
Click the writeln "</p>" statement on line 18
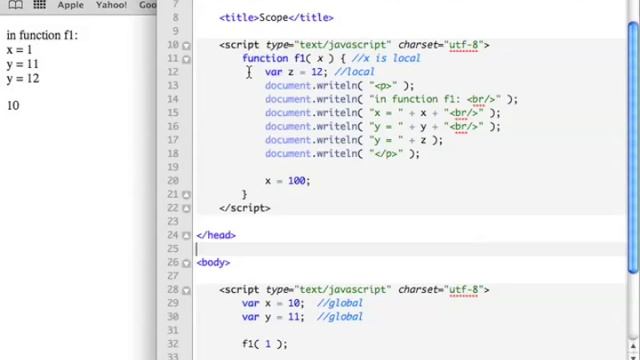click(342, 154)
